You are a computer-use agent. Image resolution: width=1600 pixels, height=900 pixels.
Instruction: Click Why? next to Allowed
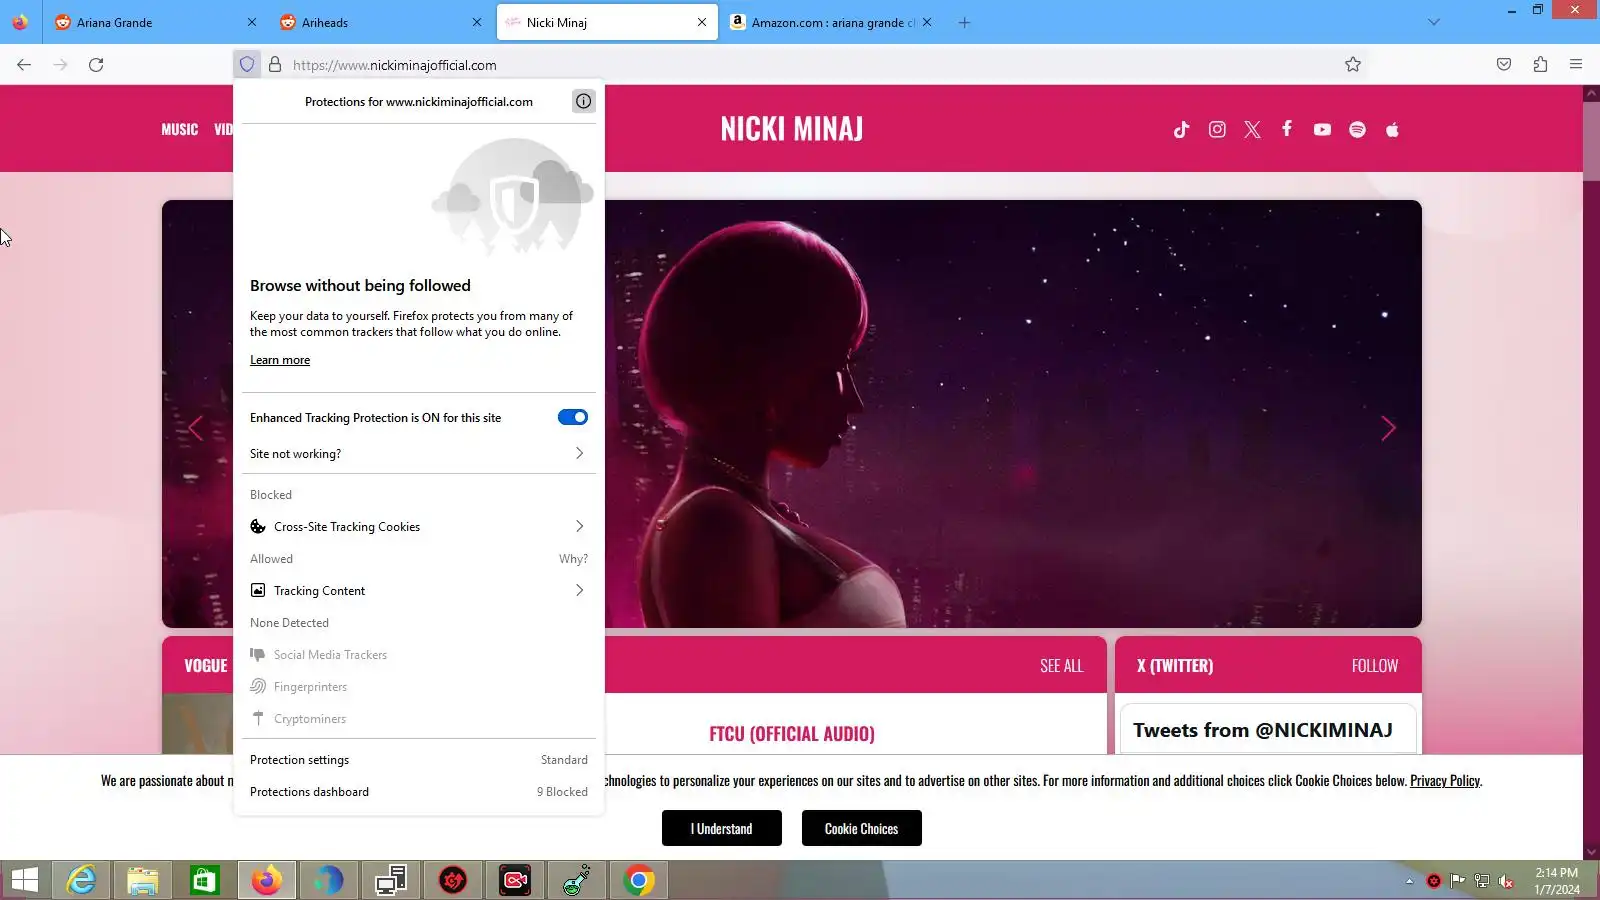(573, 558)
